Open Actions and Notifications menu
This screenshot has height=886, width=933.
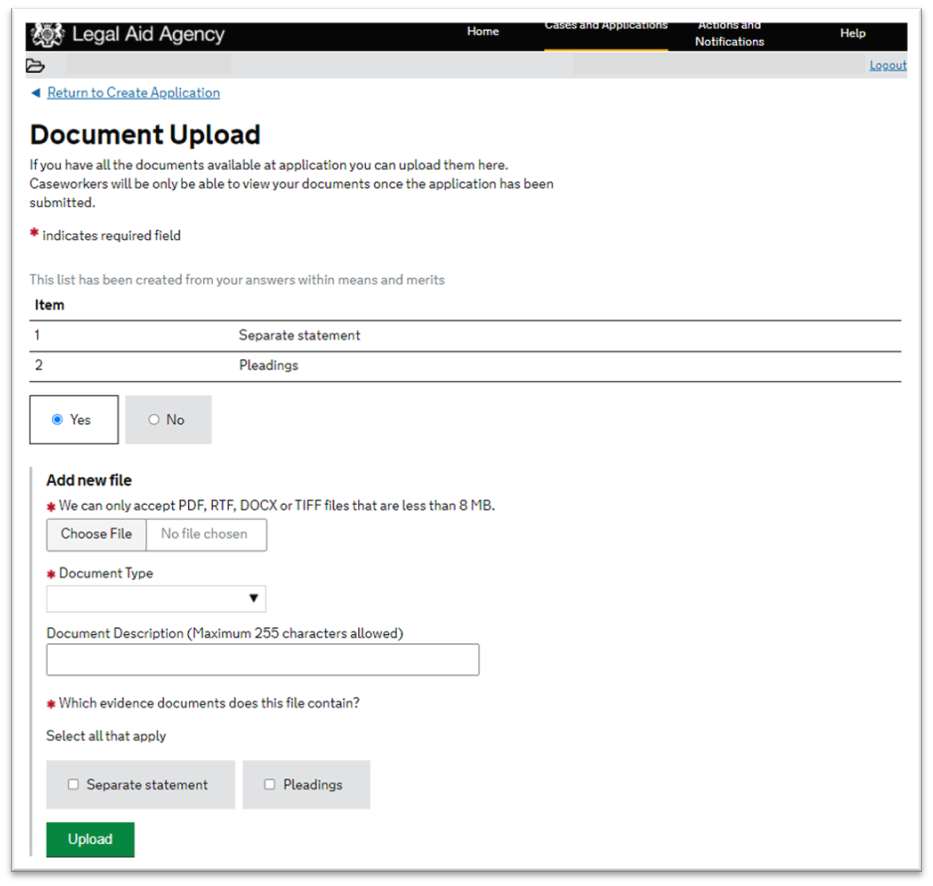[x=729, y=34]
